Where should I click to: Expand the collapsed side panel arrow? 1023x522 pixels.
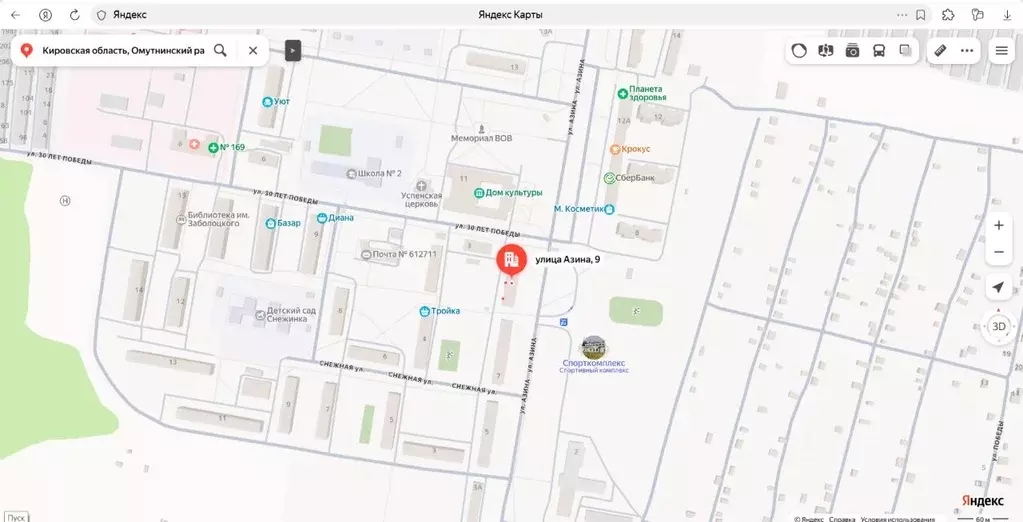point(293,50)
